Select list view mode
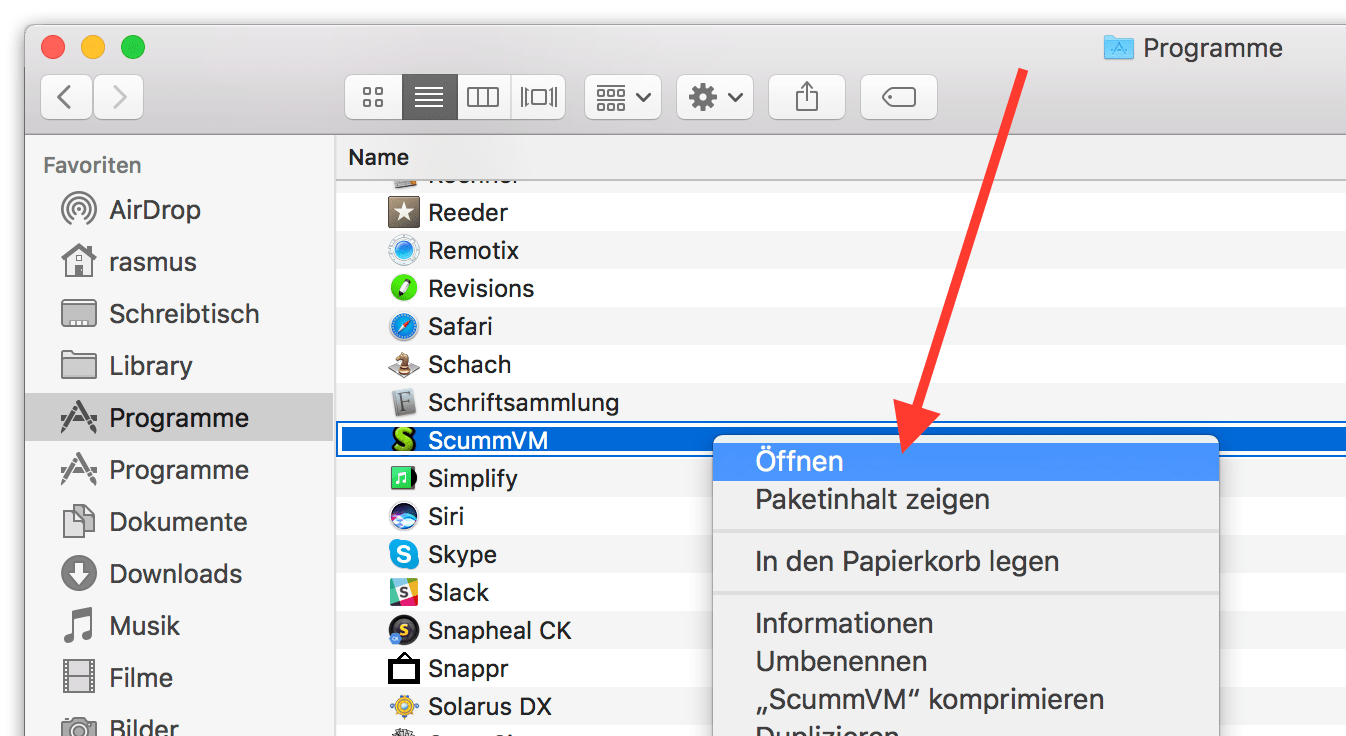The image size is (1346, 736). click(430, 97)
